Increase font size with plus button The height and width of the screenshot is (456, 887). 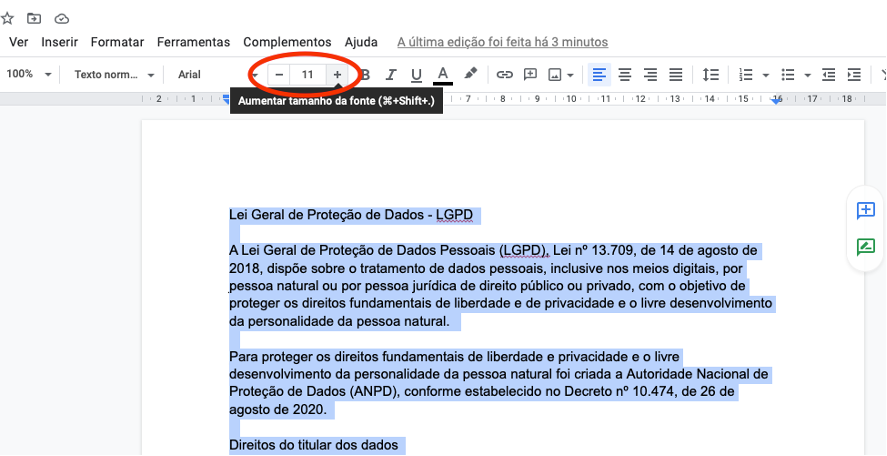click(337, 74)
